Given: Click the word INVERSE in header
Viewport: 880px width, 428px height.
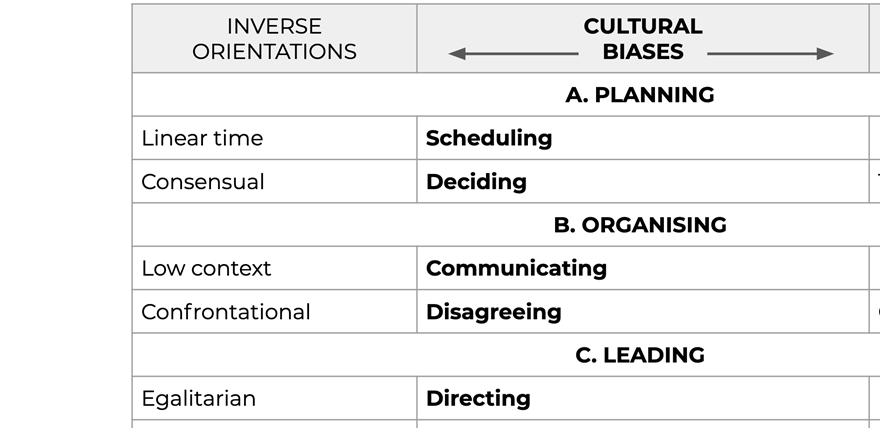Looking at the screenshot, I should click(274, 26).
